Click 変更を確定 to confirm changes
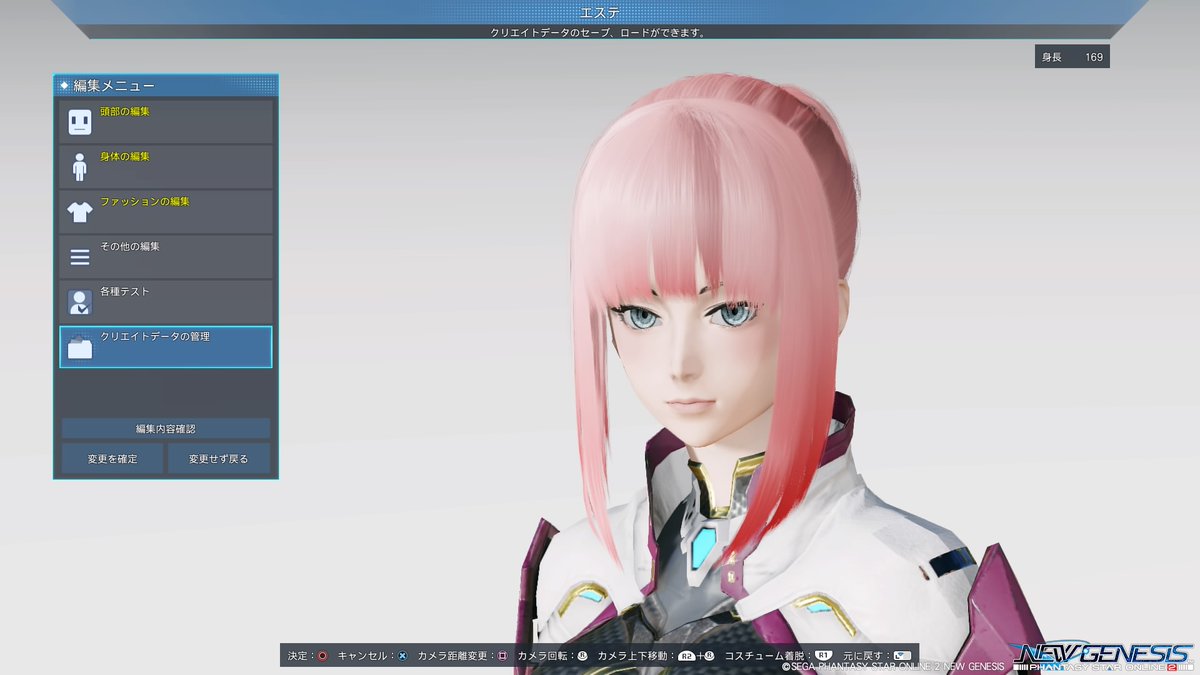The height and width of the screenshot is (675, 1200). pos(112,459)
